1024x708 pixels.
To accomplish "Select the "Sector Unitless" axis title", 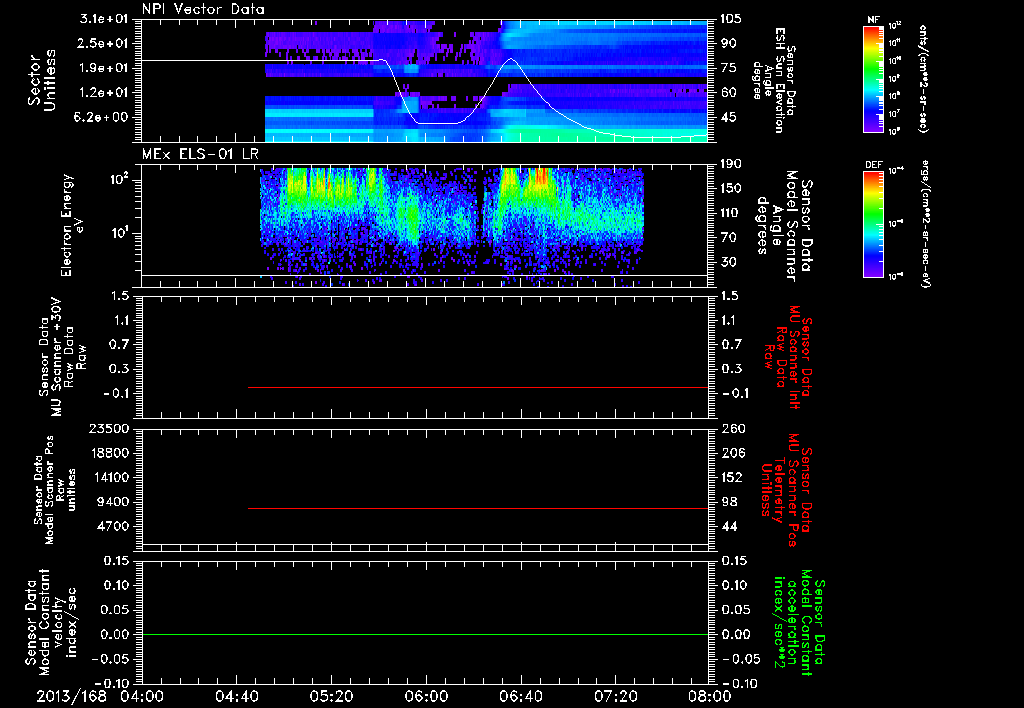I will click(42, 80).
